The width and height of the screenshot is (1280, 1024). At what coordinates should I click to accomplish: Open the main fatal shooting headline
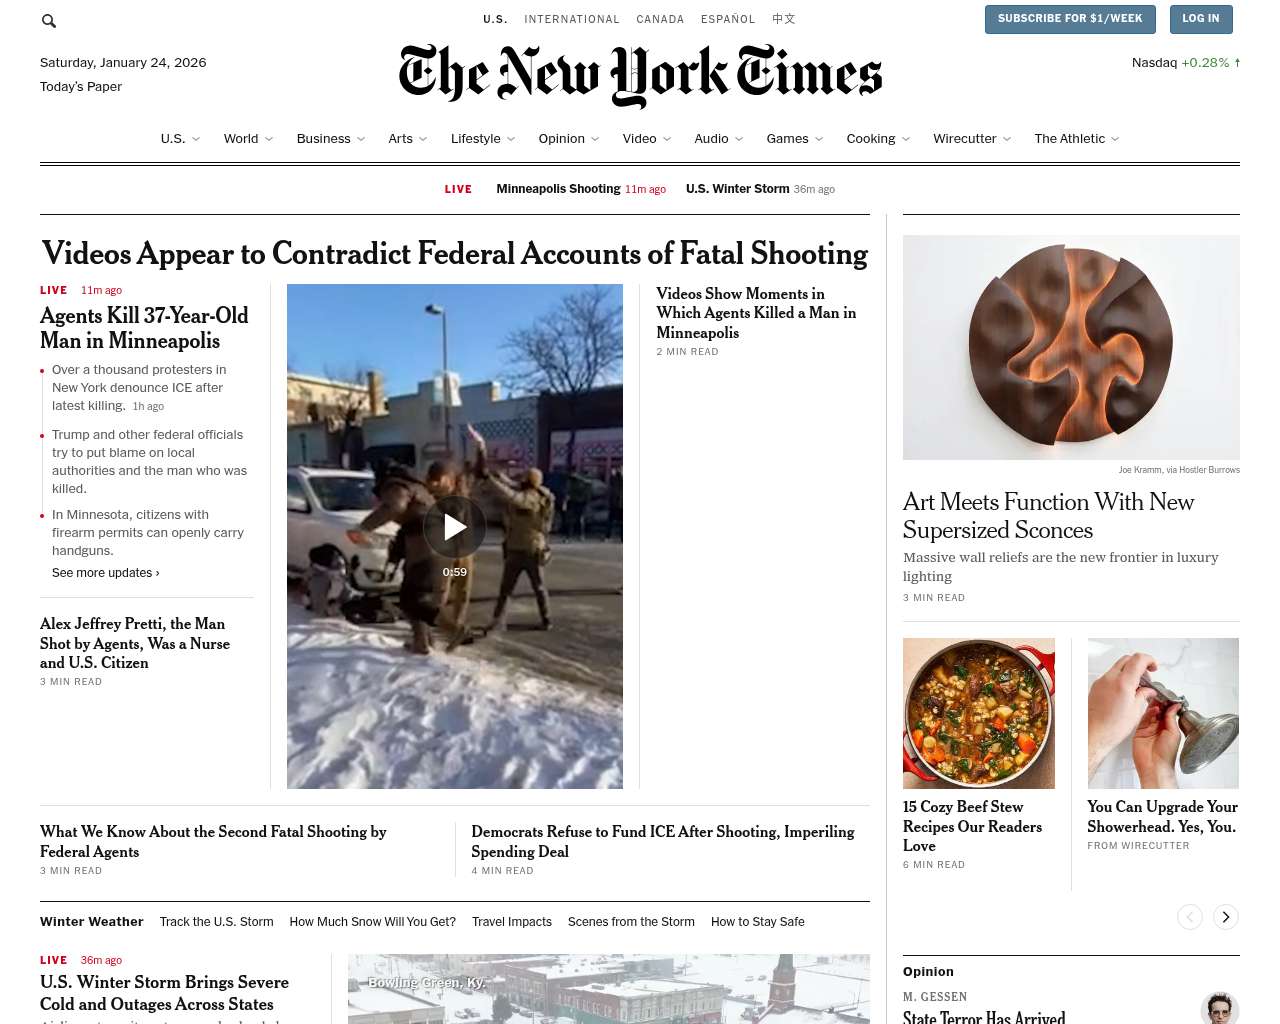point(455,254)
